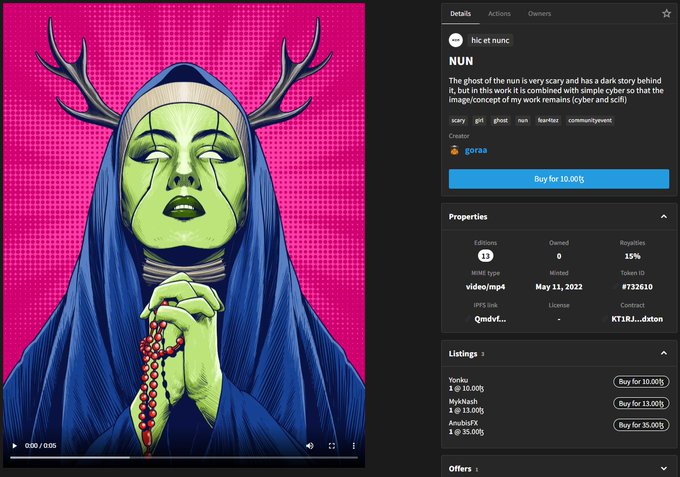Open the IPFS link Qmdvf...
This screenshot has width=680, height=477.
click(x=490, y=319)
